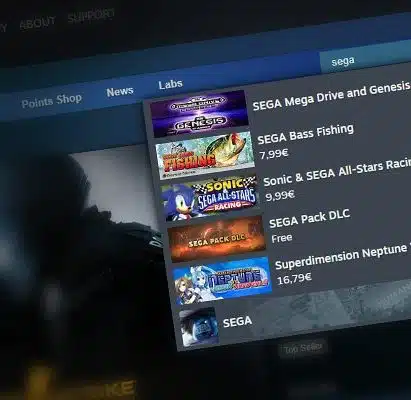Open the Labs tab

[x=170, y=84]
